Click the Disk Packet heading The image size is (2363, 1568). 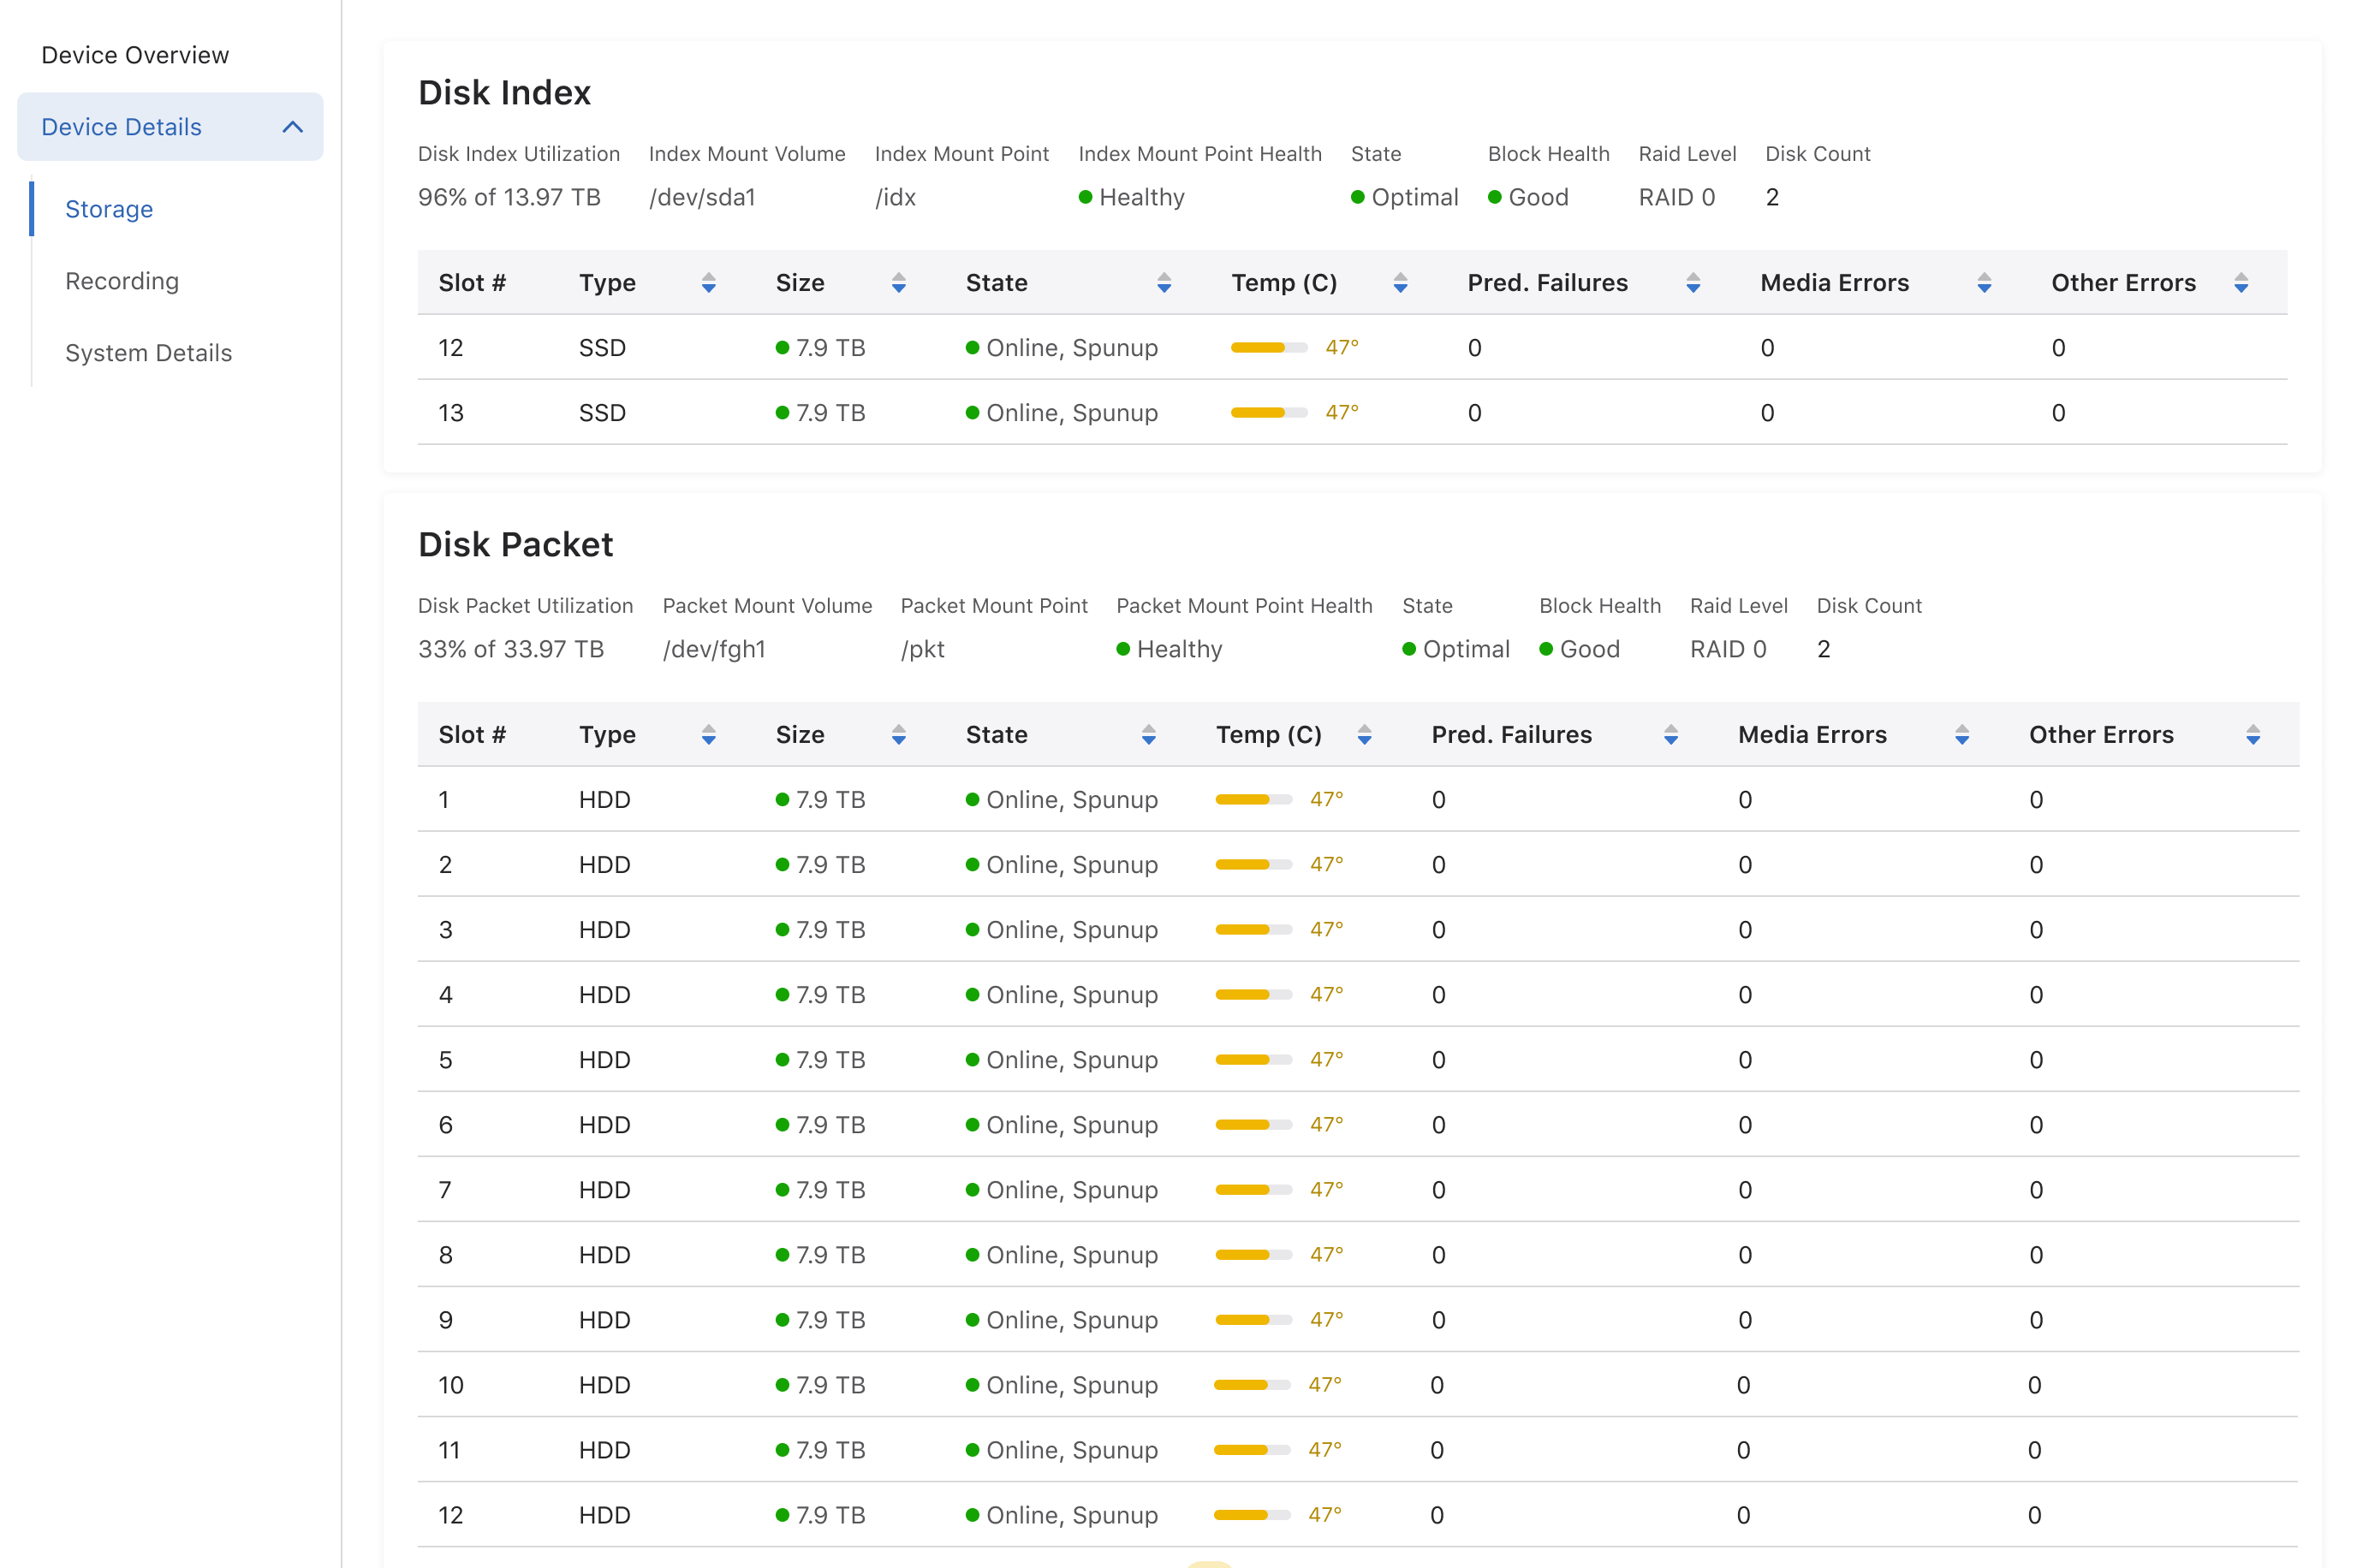coord(515,544)
